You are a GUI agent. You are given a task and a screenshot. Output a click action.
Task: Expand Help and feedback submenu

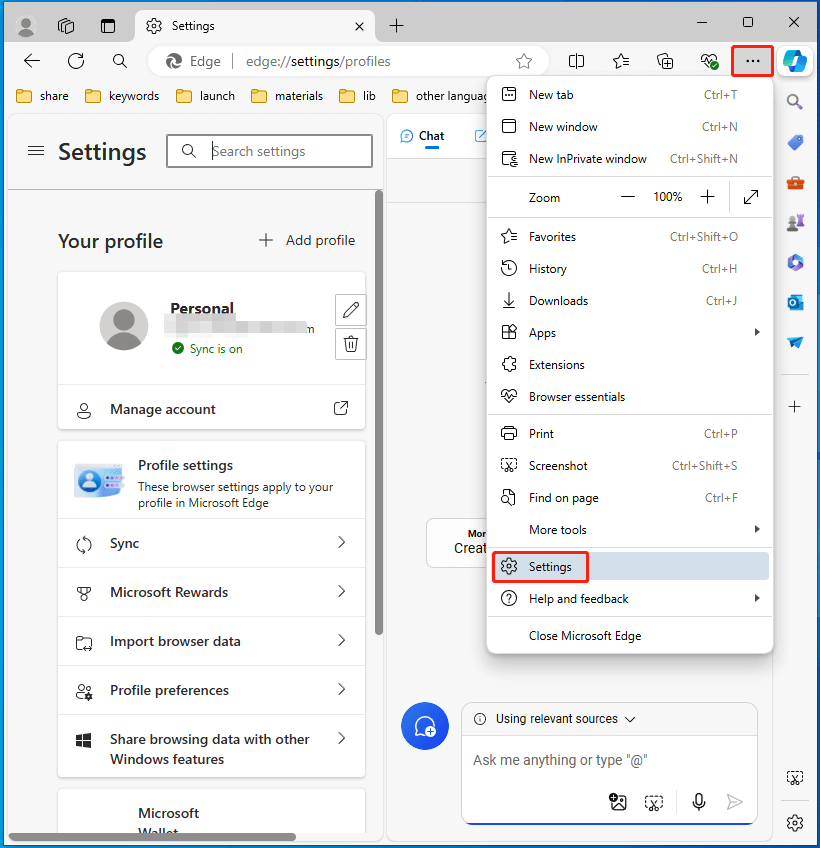coord(630,598)
